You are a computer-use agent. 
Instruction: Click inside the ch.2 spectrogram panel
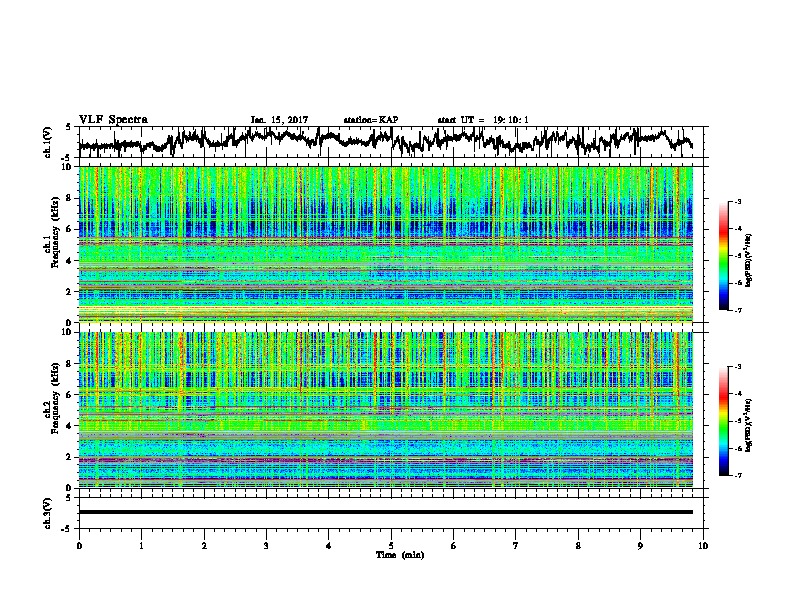tap(386, 410)
